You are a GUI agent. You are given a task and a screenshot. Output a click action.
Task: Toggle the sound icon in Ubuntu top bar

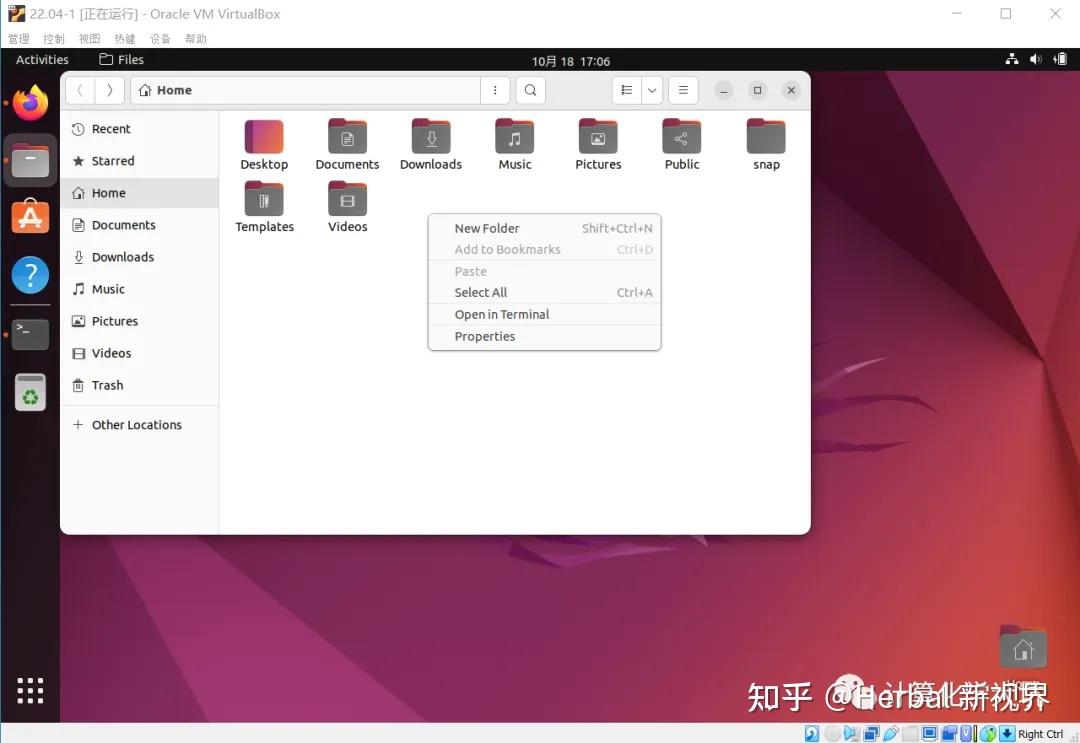1036,59
